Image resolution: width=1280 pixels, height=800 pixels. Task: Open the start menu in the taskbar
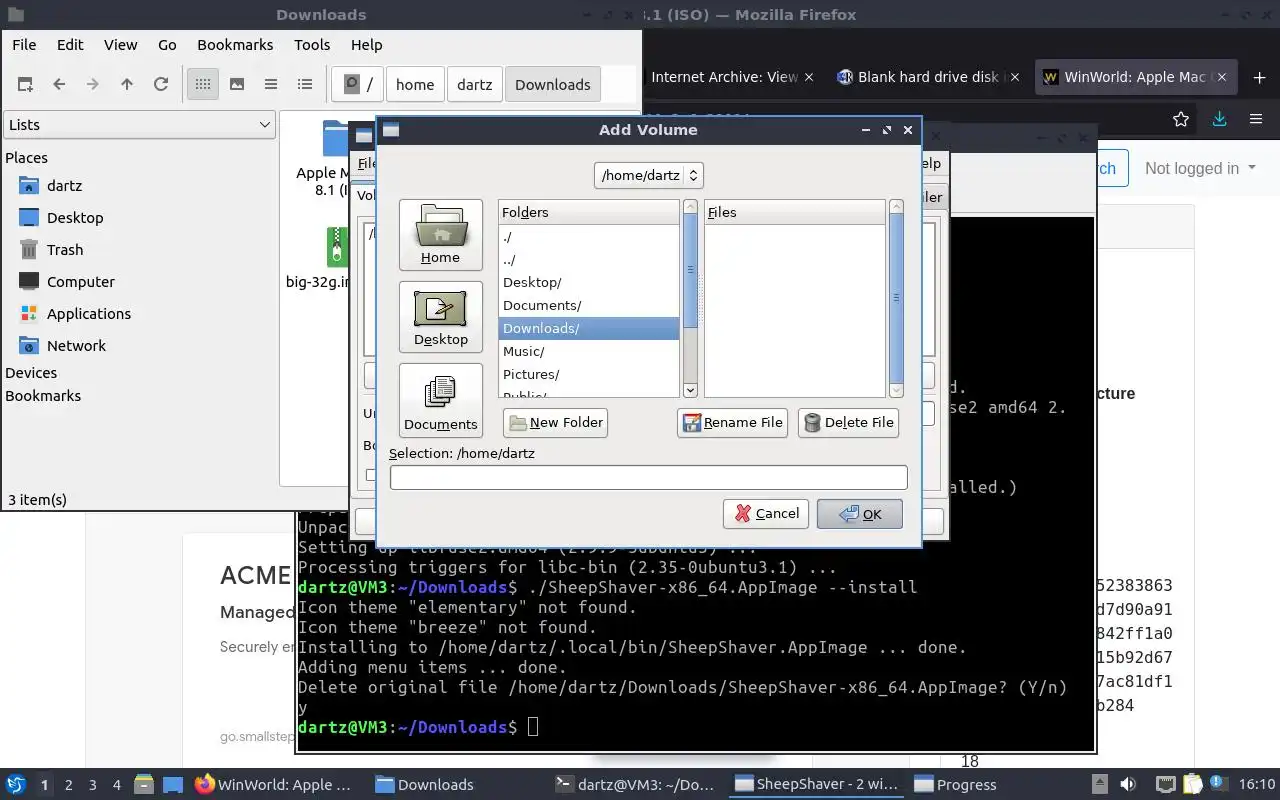(16, 785)
